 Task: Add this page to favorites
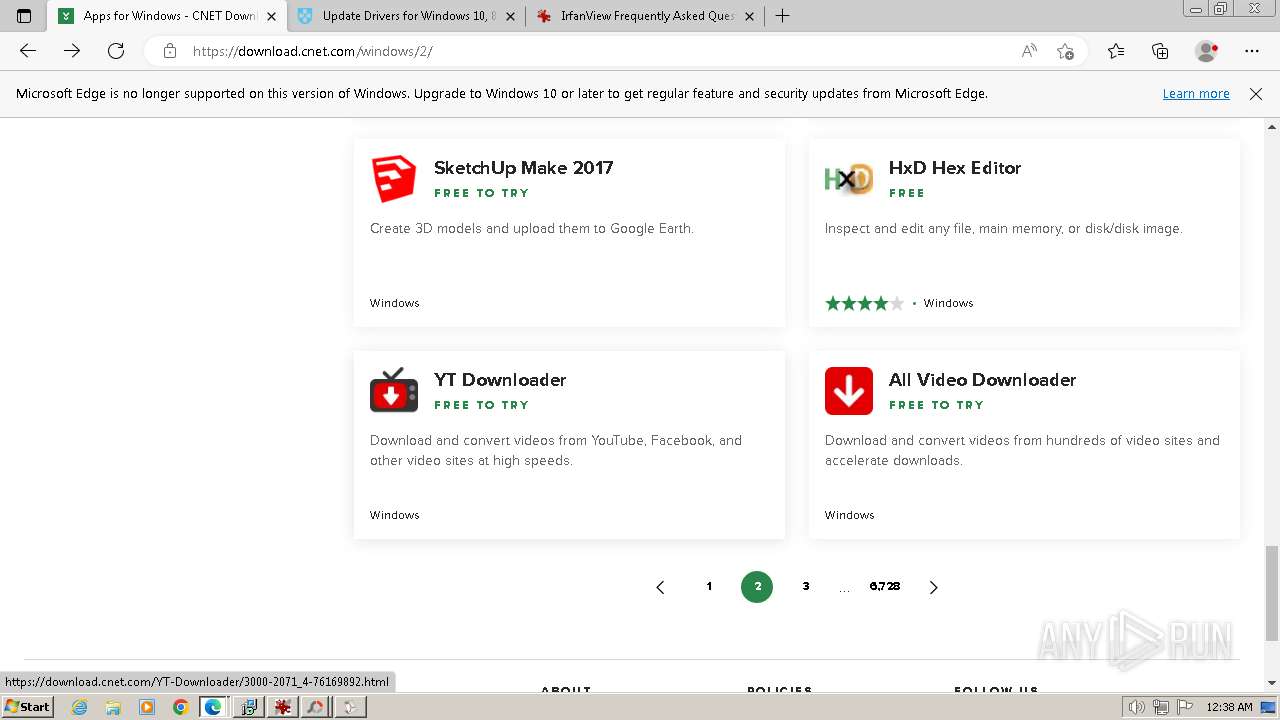pyautogui.click(x=1065, y=51)
